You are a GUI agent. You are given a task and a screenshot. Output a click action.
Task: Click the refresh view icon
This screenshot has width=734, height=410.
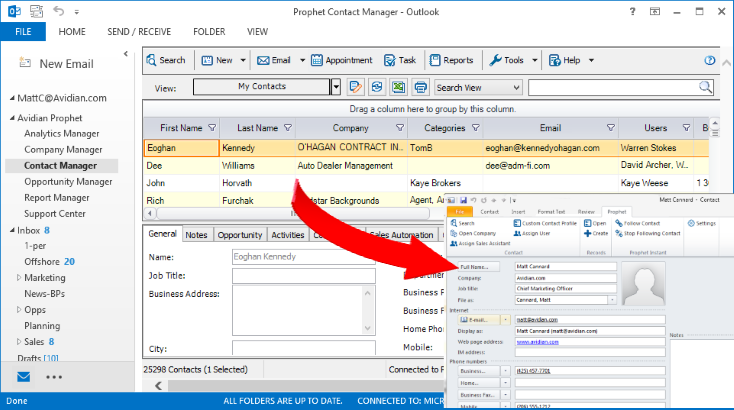pyautogui.click(x=377, y=87)
